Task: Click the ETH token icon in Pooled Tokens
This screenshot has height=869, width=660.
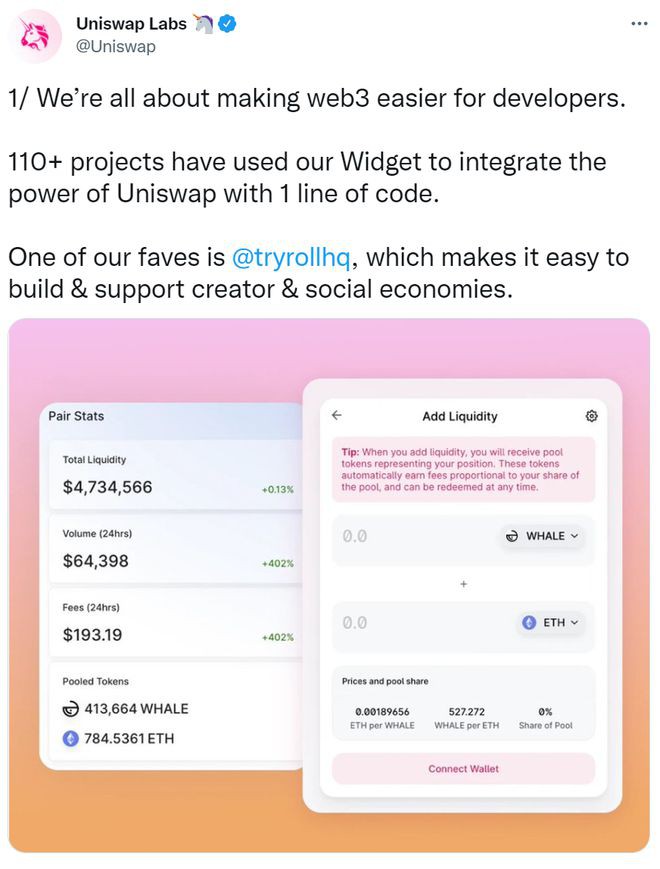Action: pyautogui.click(x=71, y=739)
